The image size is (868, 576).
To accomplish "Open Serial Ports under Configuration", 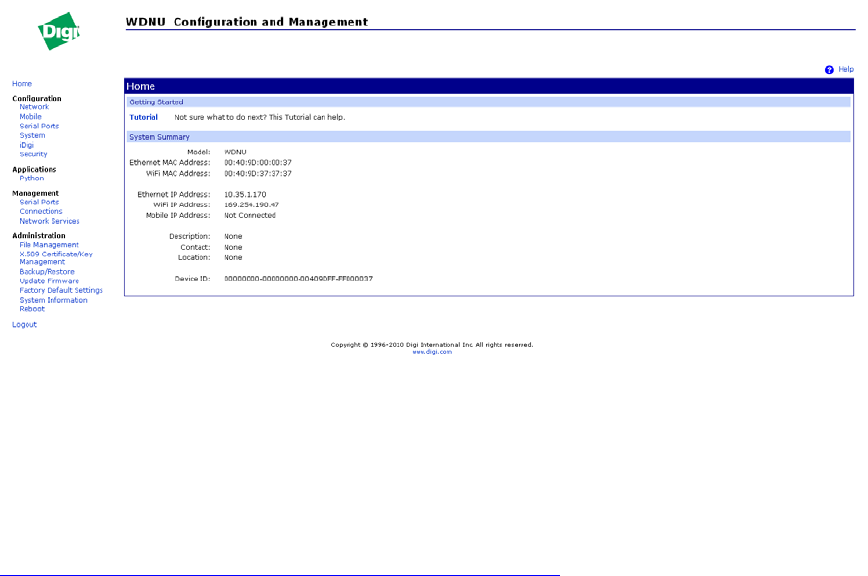I will 39,126.
